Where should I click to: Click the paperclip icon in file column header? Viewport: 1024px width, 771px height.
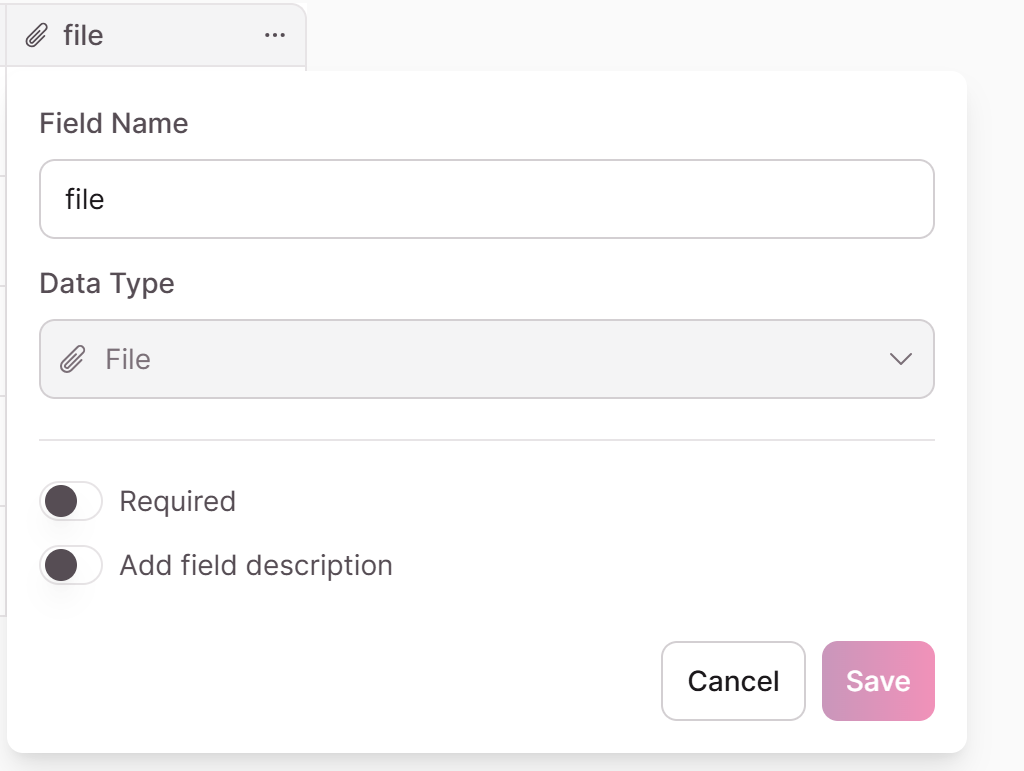point(37,35)
